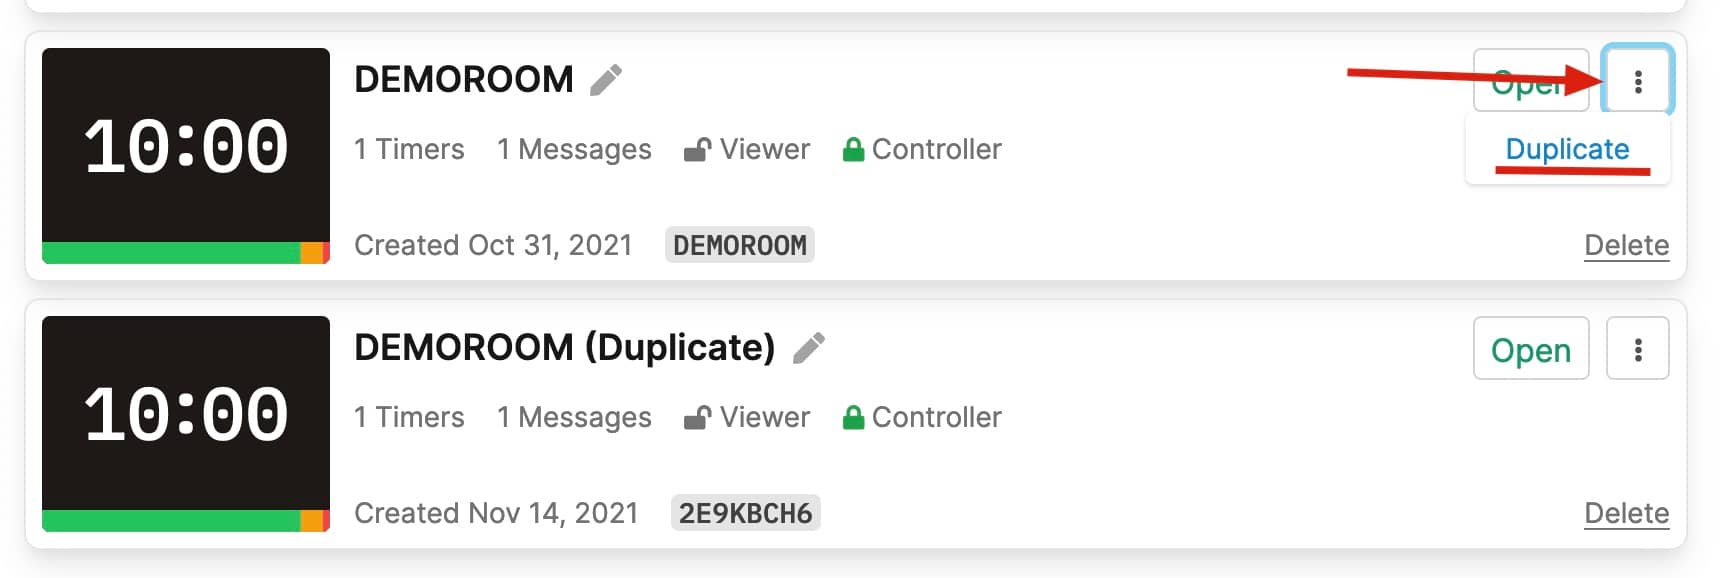Edit DEMOROOM (Duplicate) name via pencil icon
1720x578 pixels.
[808, 348]
